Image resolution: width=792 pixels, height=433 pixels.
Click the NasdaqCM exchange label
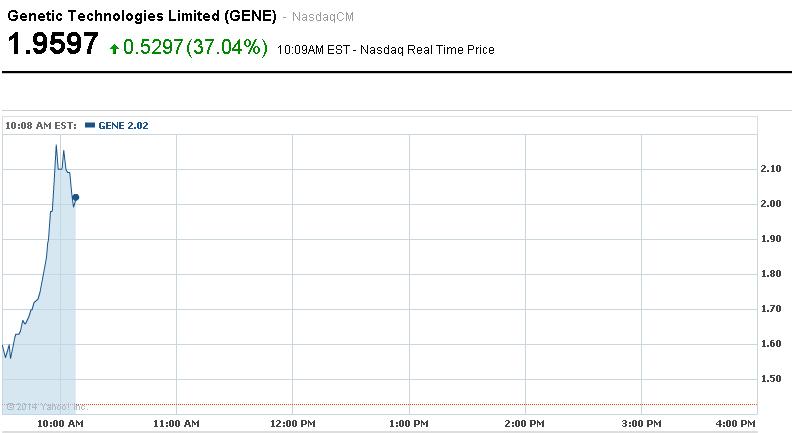coord(322,18)
